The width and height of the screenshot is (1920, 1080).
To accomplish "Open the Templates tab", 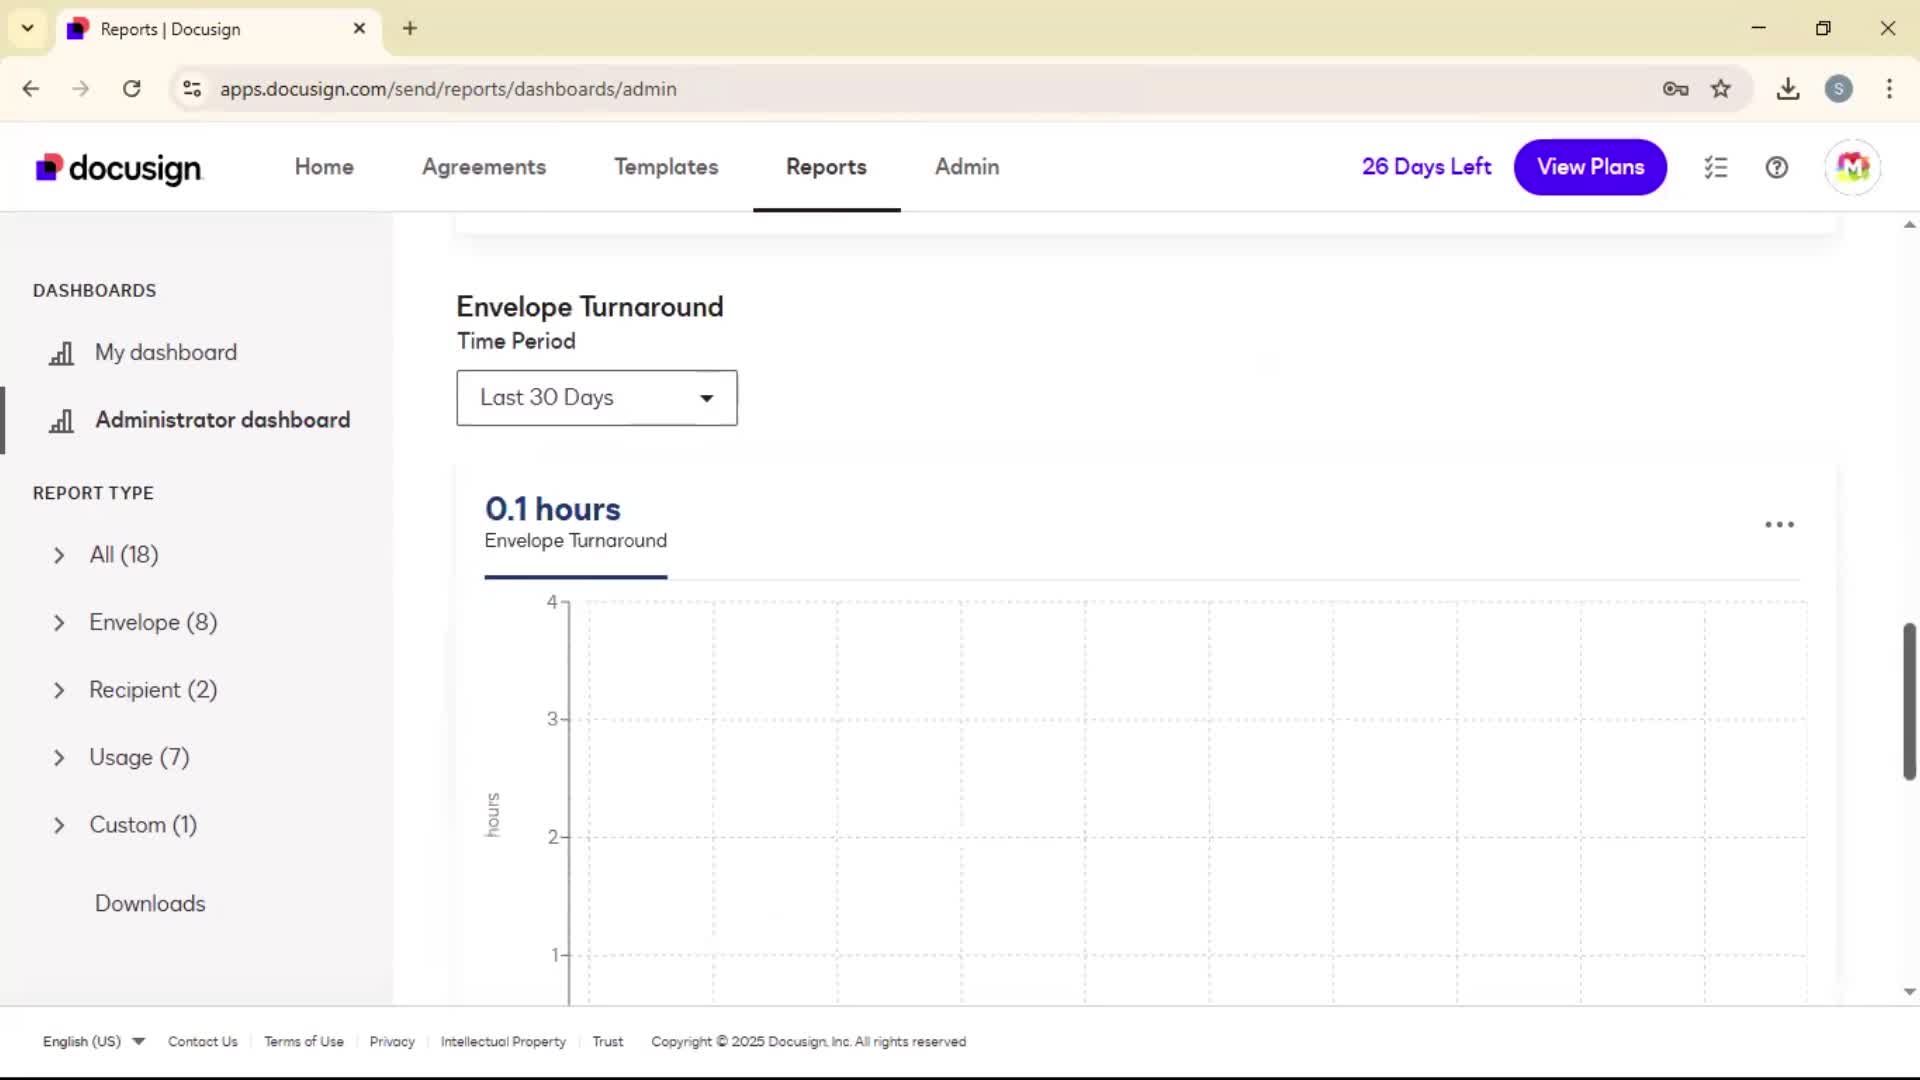I will [x=666, y=167].
